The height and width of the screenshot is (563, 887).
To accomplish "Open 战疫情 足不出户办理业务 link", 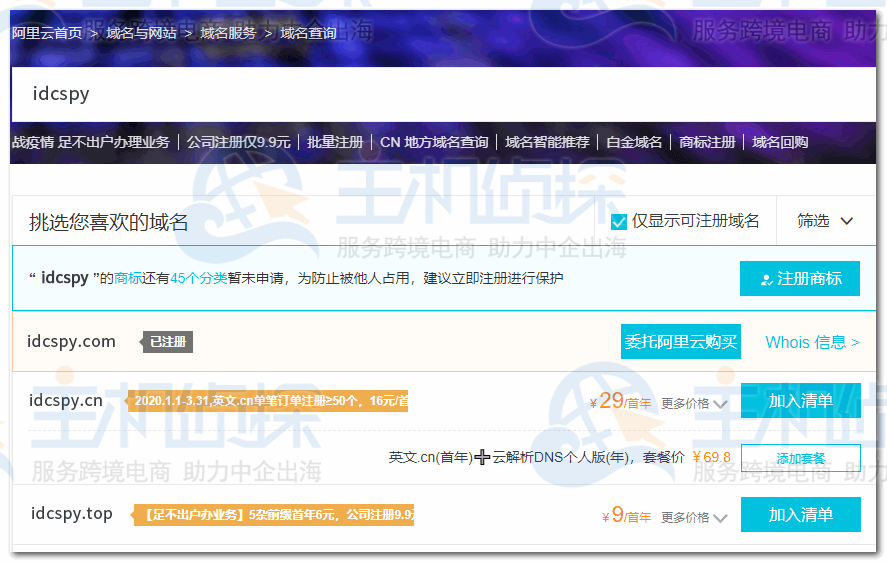I will click(x=91, y=142).
